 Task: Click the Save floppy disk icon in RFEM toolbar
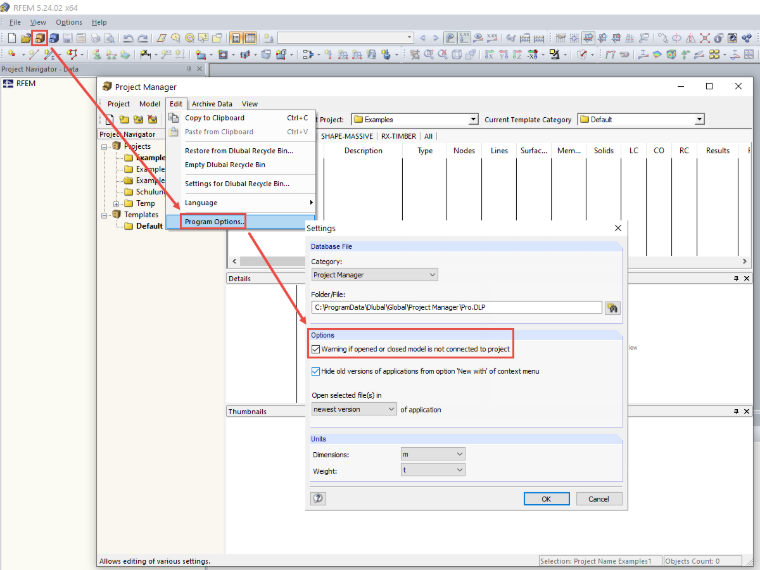[x=68, y=38]
